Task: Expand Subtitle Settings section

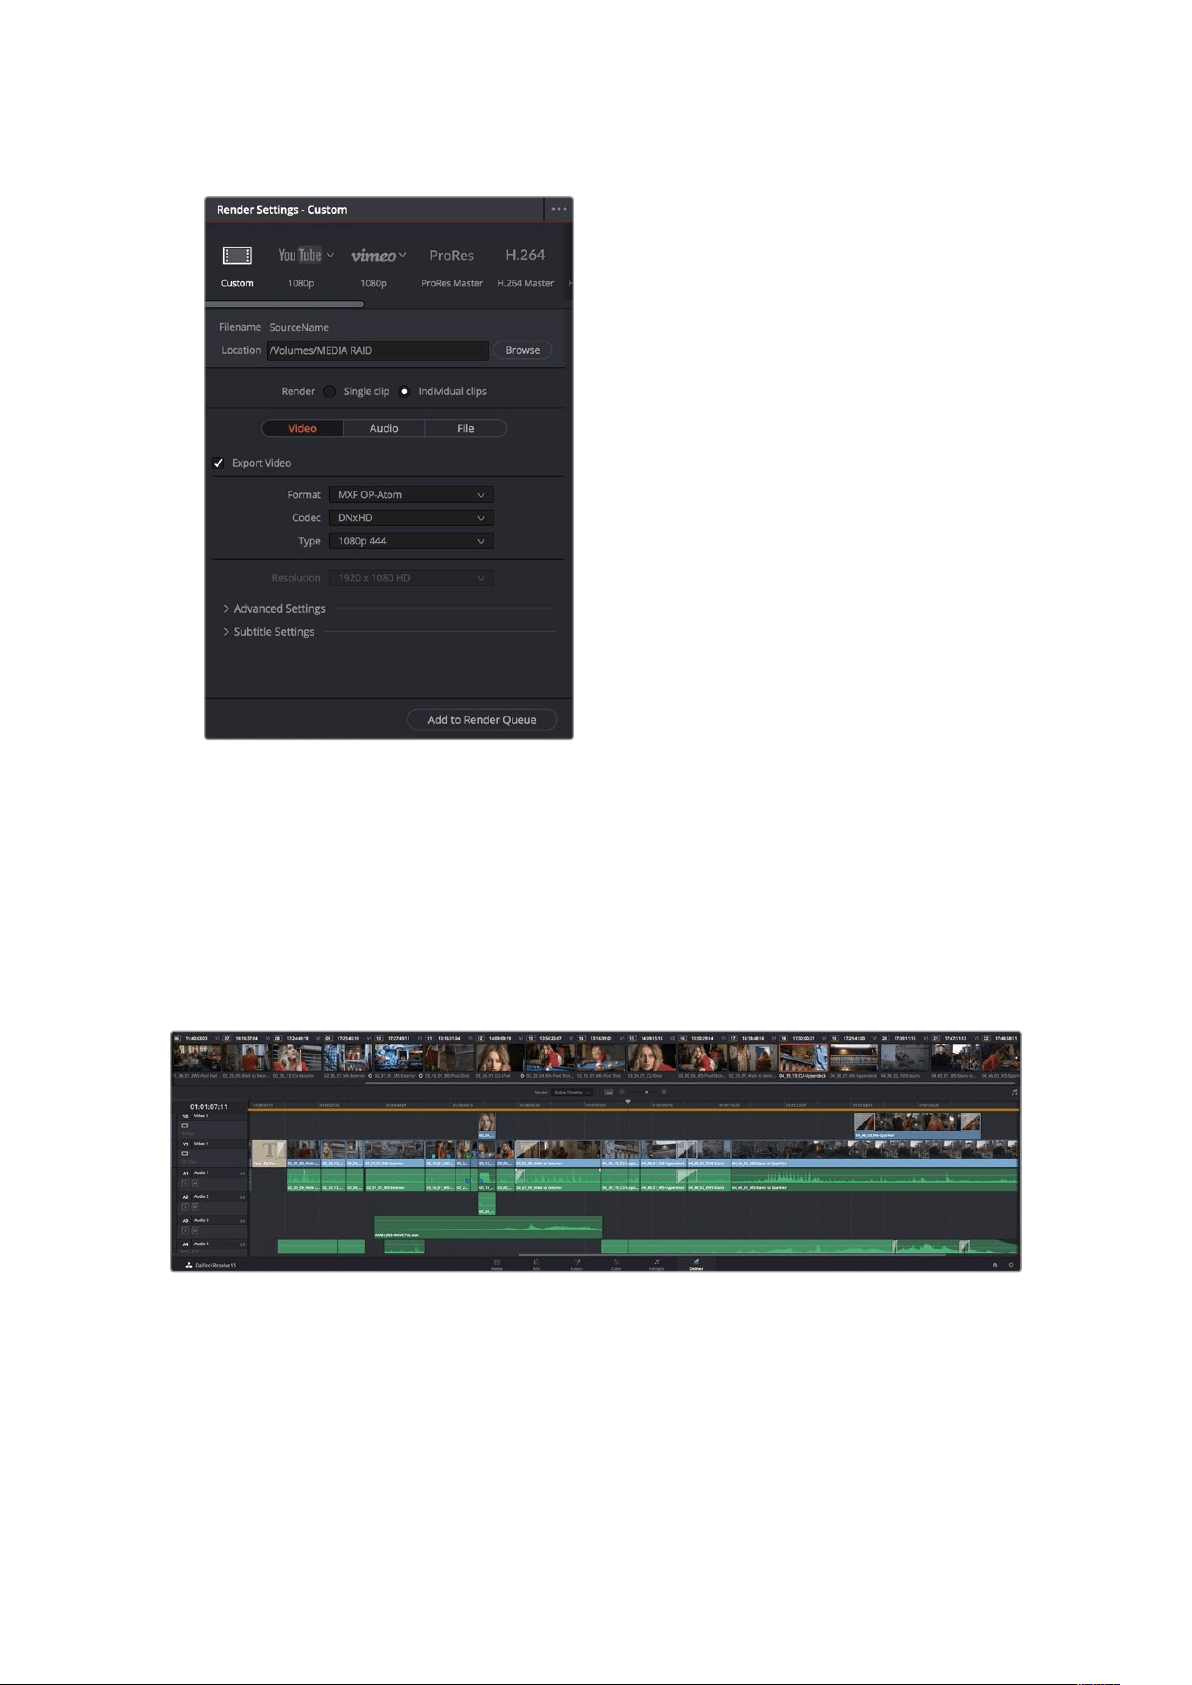Action: (268, 632)
